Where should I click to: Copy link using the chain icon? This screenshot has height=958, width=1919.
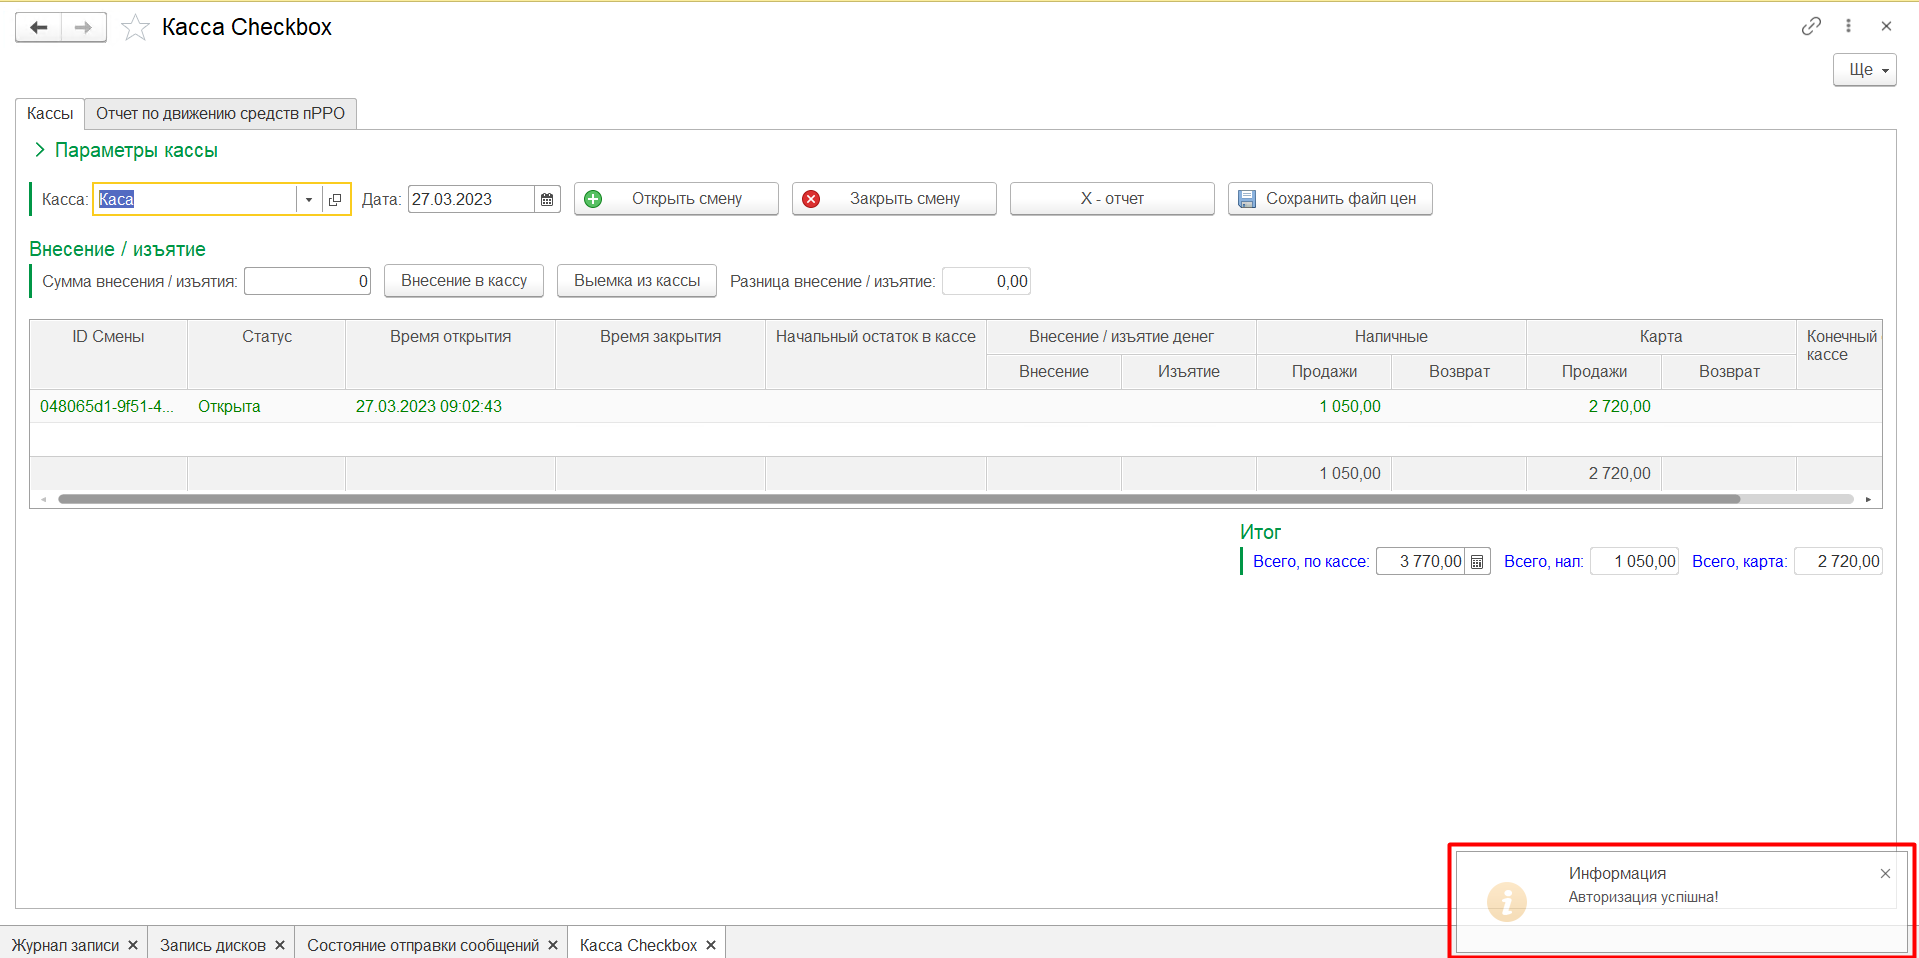[x=1811, y=26]
